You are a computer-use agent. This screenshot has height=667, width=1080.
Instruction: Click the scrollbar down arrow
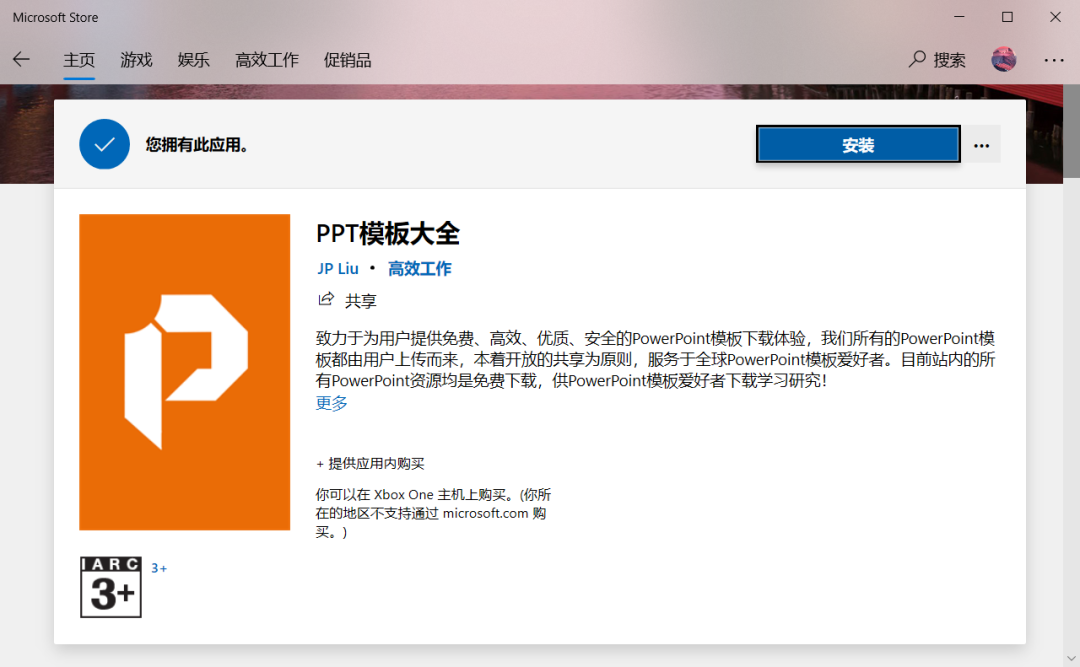pyautogui.click(x=1072, y=658)
